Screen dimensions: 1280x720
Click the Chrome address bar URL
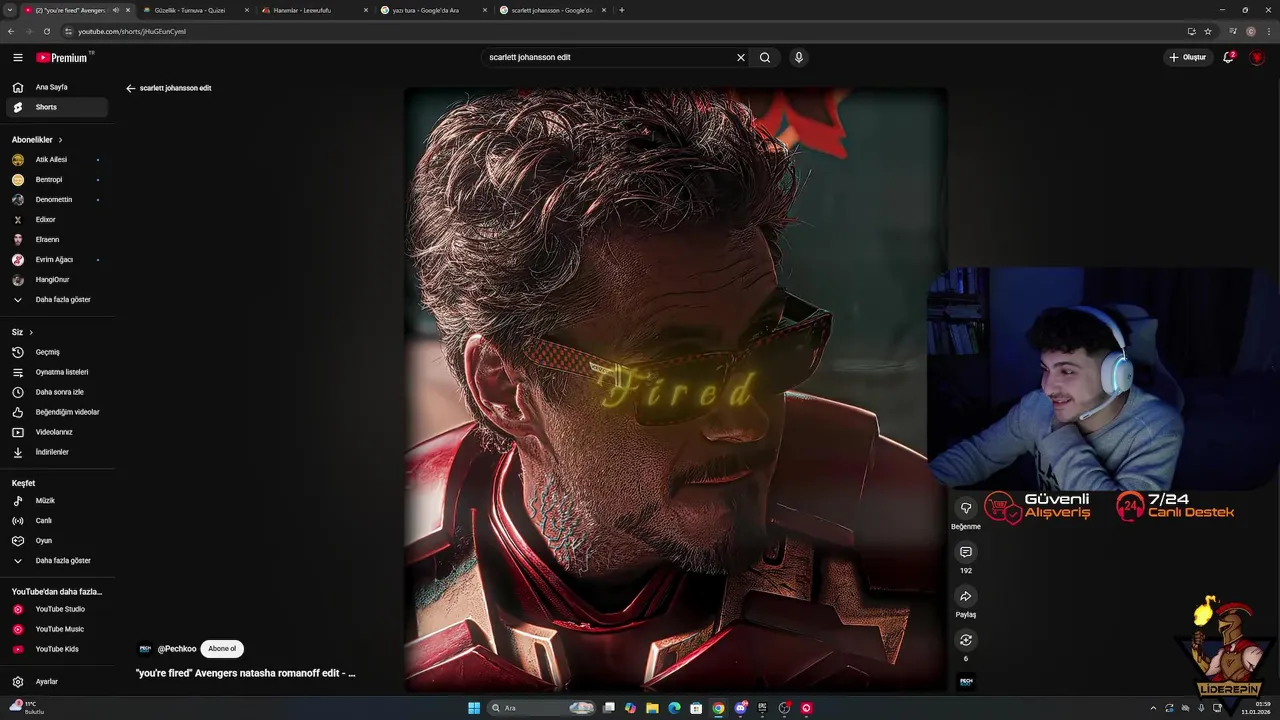(x=132, y=31)
